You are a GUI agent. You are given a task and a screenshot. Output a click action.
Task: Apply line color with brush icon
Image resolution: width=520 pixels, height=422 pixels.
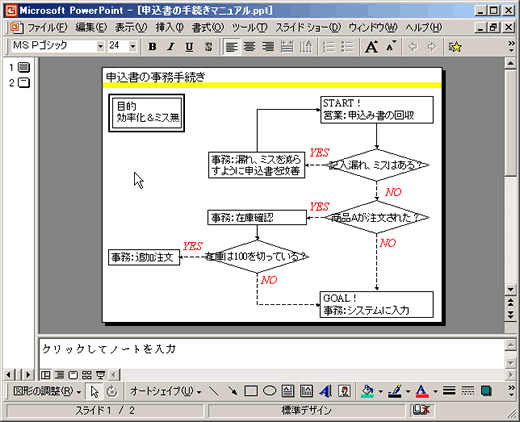(x=395, y=391)
